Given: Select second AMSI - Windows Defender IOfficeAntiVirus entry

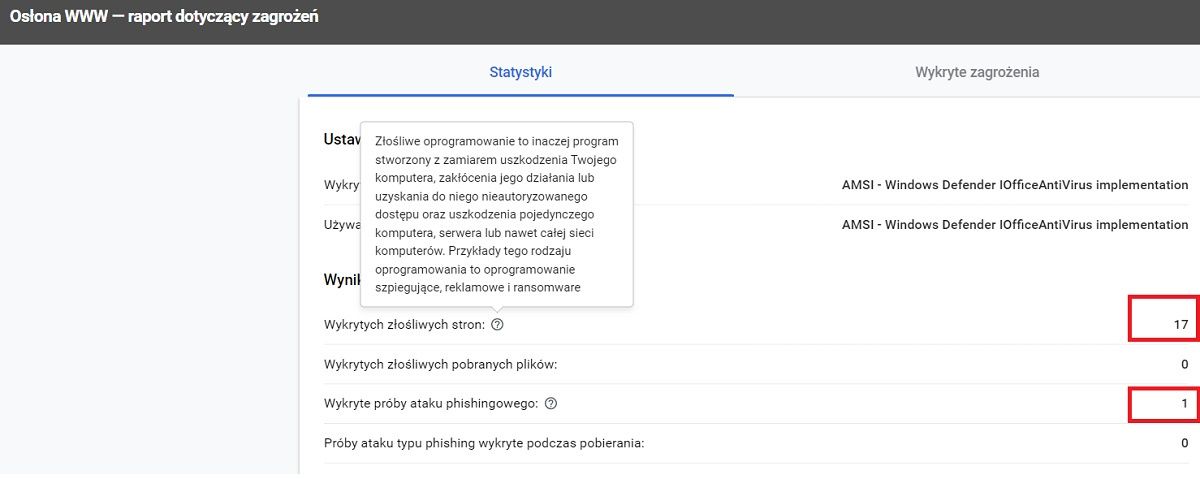Looking at the screenshot, I should 1015,224.
